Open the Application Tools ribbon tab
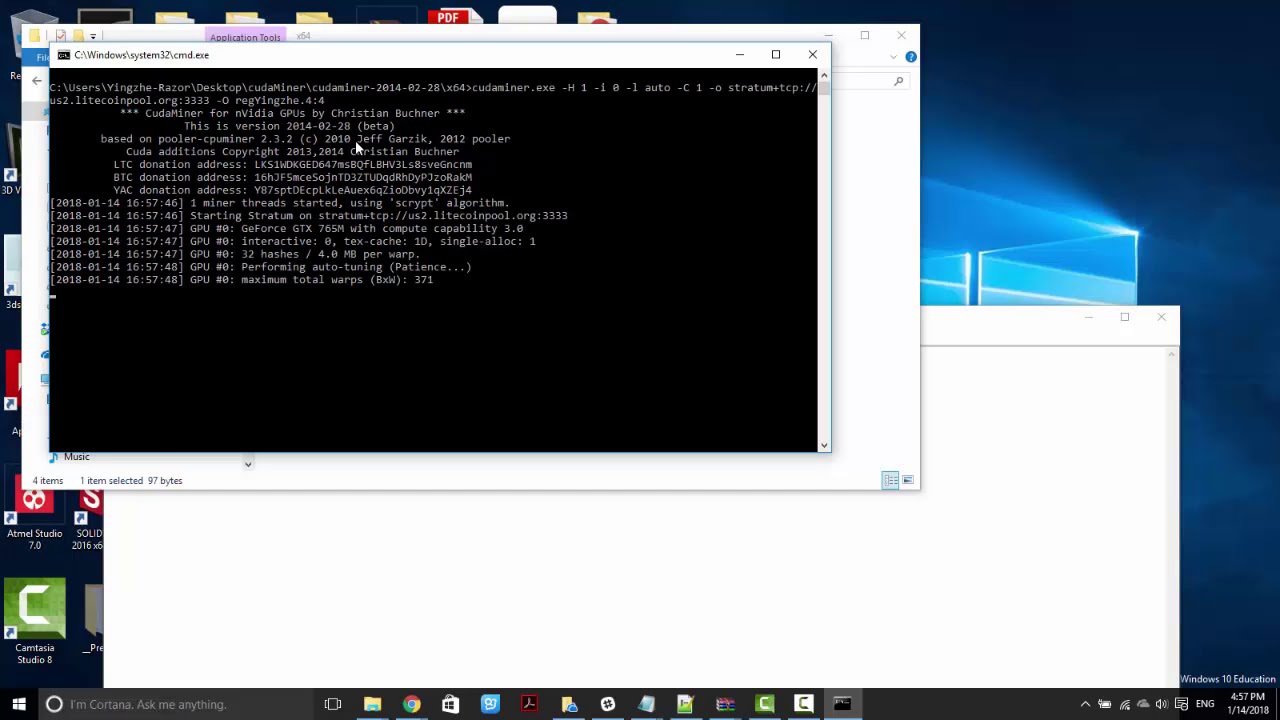 click(245, 37)
